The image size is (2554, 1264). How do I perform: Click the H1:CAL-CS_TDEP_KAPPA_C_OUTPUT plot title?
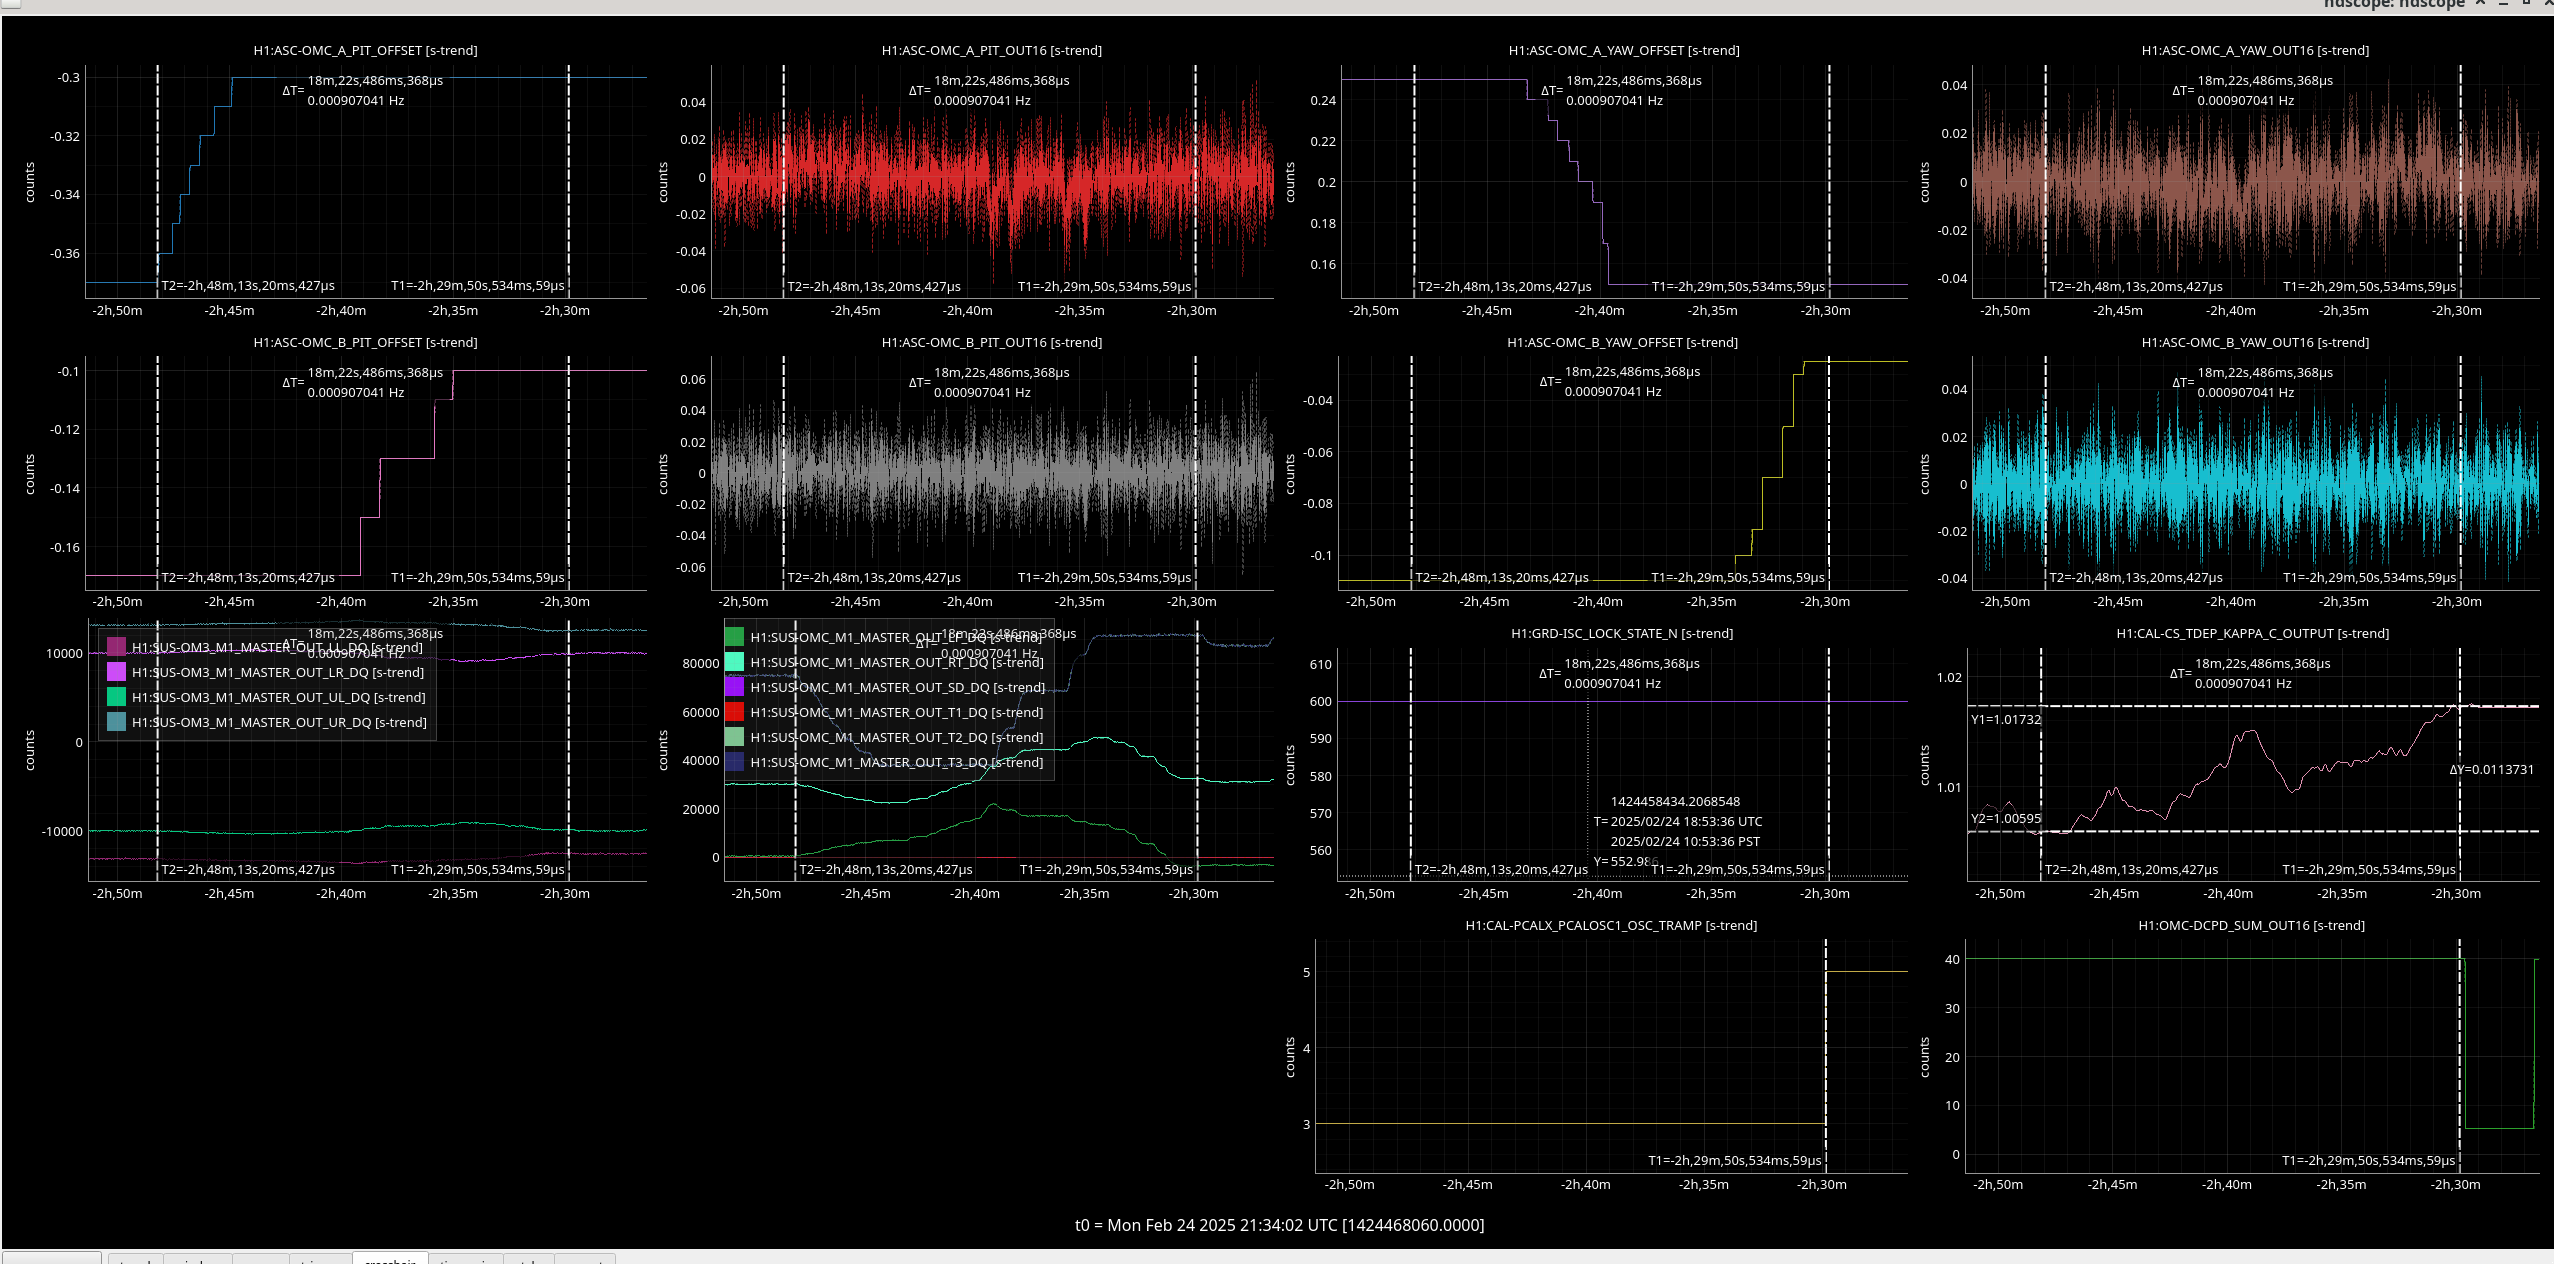point(2252,633)
